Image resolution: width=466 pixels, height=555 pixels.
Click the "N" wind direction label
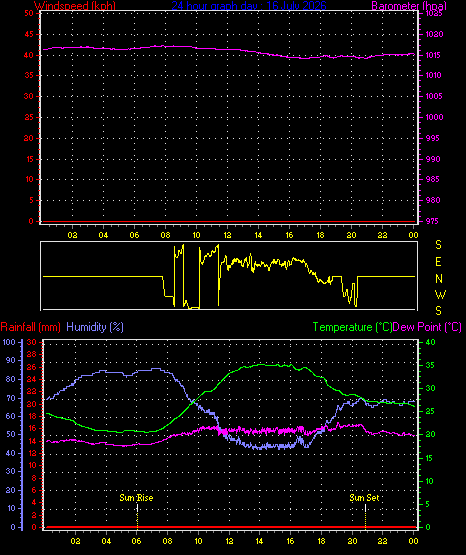point(439,279)
